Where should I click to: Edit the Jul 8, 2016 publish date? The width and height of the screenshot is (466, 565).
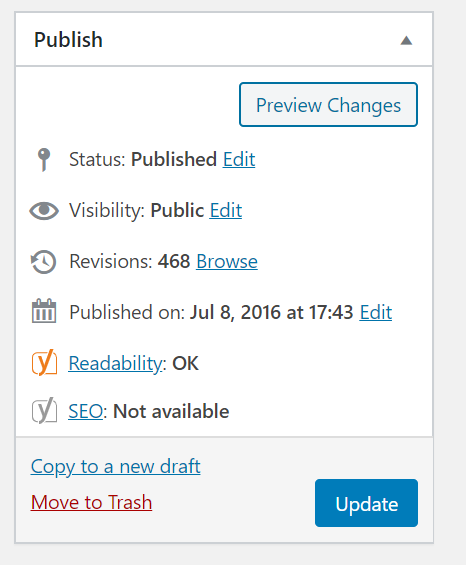(376, 312)
